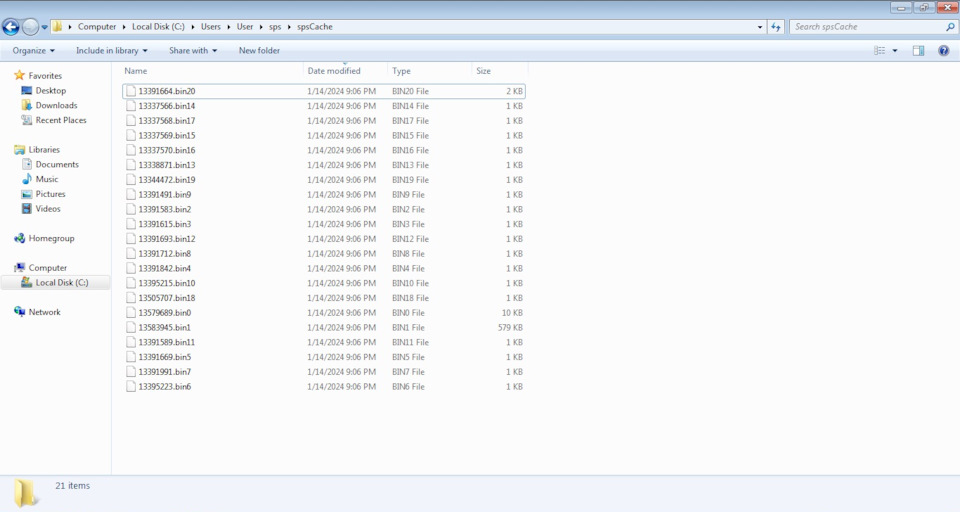Open the view options dropdown arrow
This screenshot has height=512, width=960.
point(894,50)
